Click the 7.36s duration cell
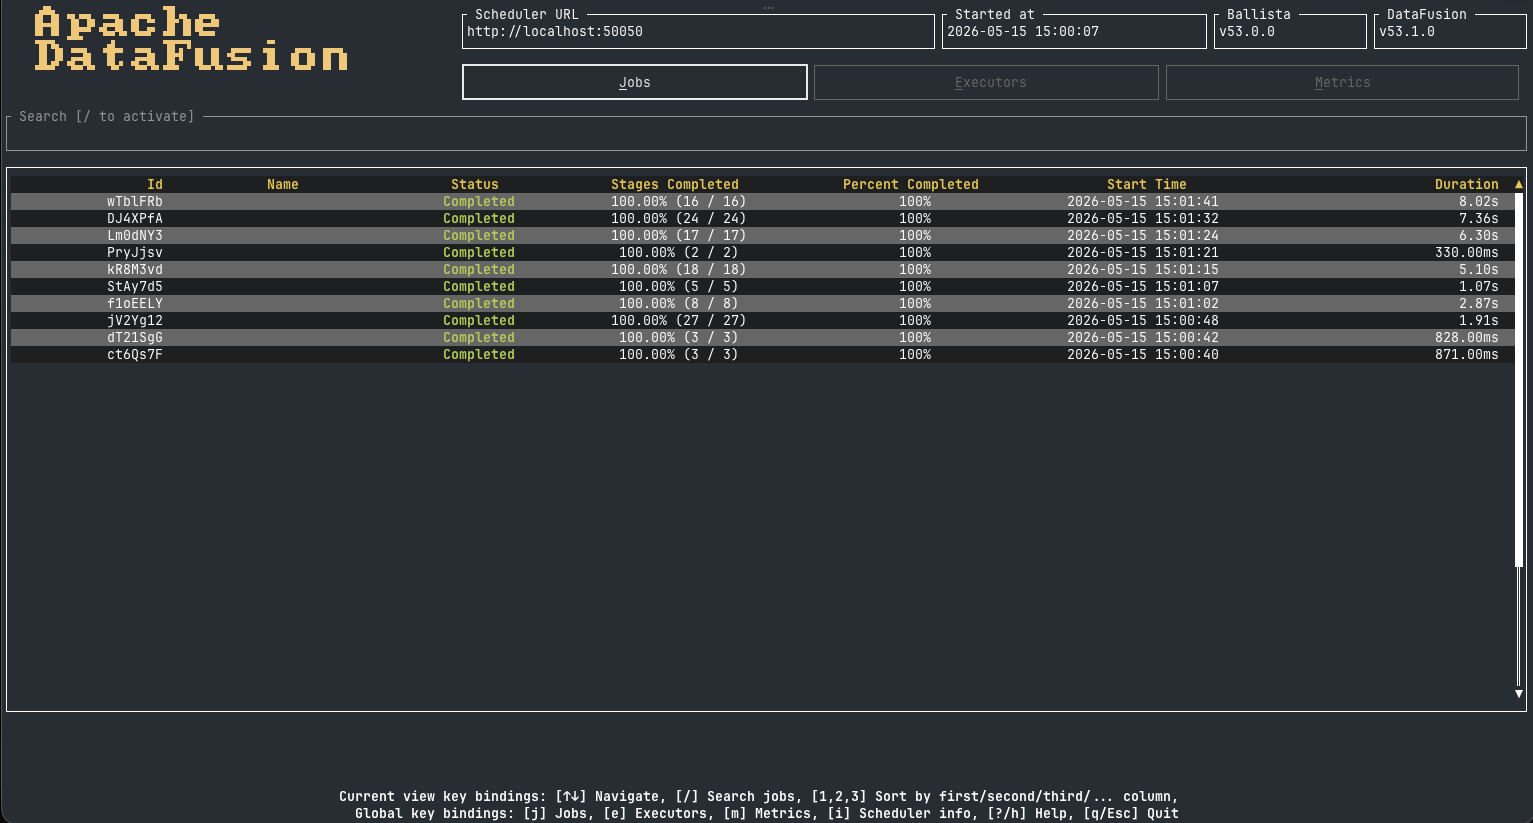Image resolution: width=1533 pixels, height=823 pixels. (1478, 218)
